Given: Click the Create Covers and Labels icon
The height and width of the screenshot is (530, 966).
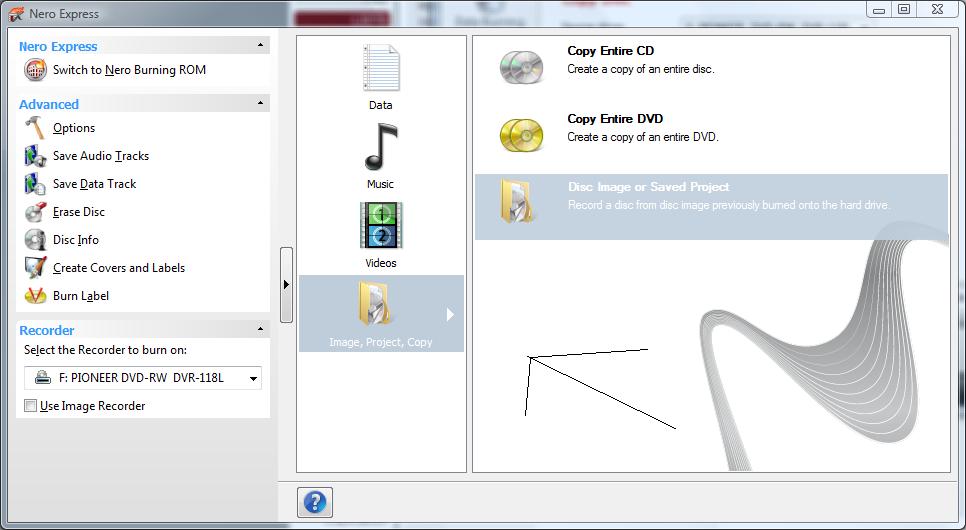Looking at the screenshot, I should [x=35, y=267].
